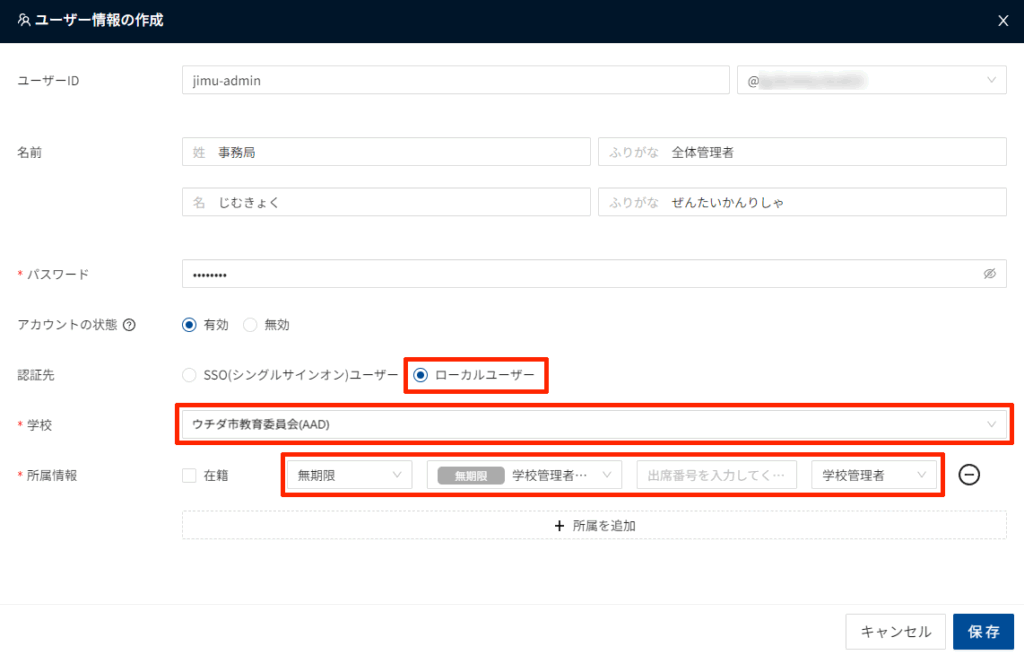Select the 有効 account status radio
This screenshot has width=1024, height=655.
click(x=189, y=325)
